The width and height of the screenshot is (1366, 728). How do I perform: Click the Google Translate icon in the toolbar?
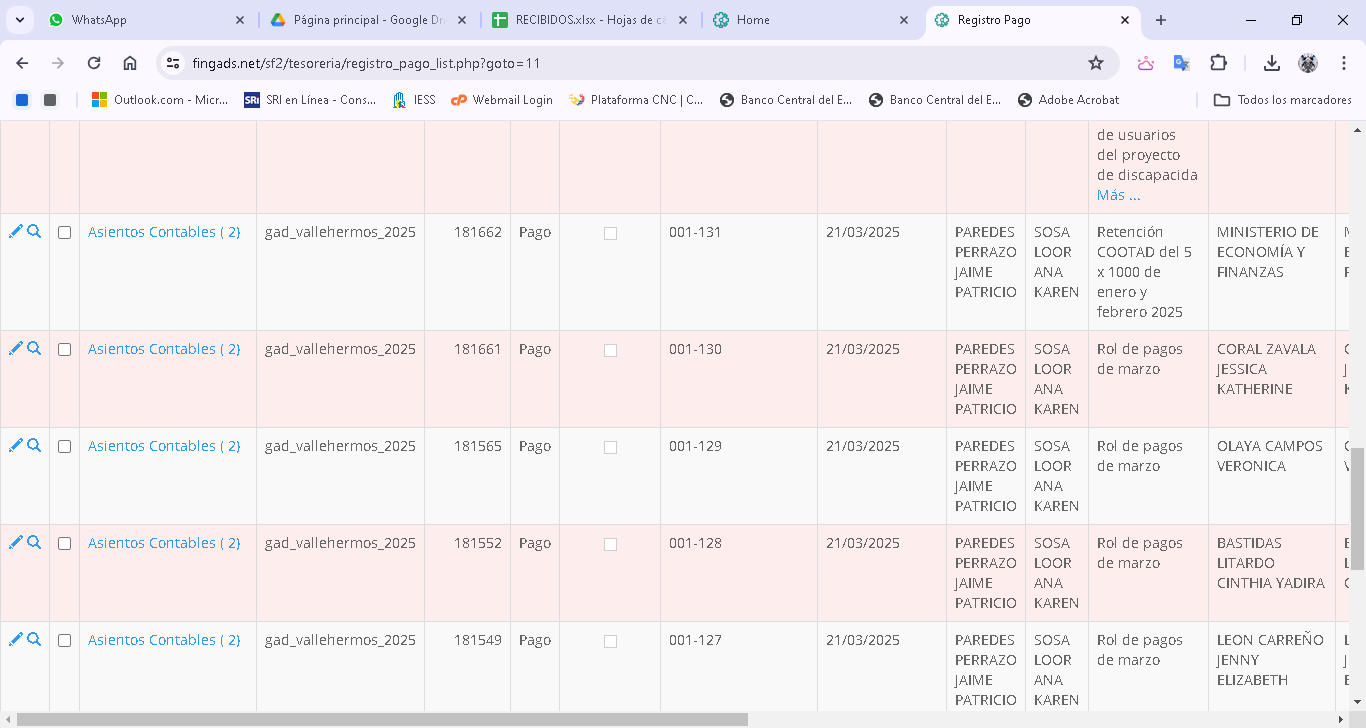(x=1181, y=63)
